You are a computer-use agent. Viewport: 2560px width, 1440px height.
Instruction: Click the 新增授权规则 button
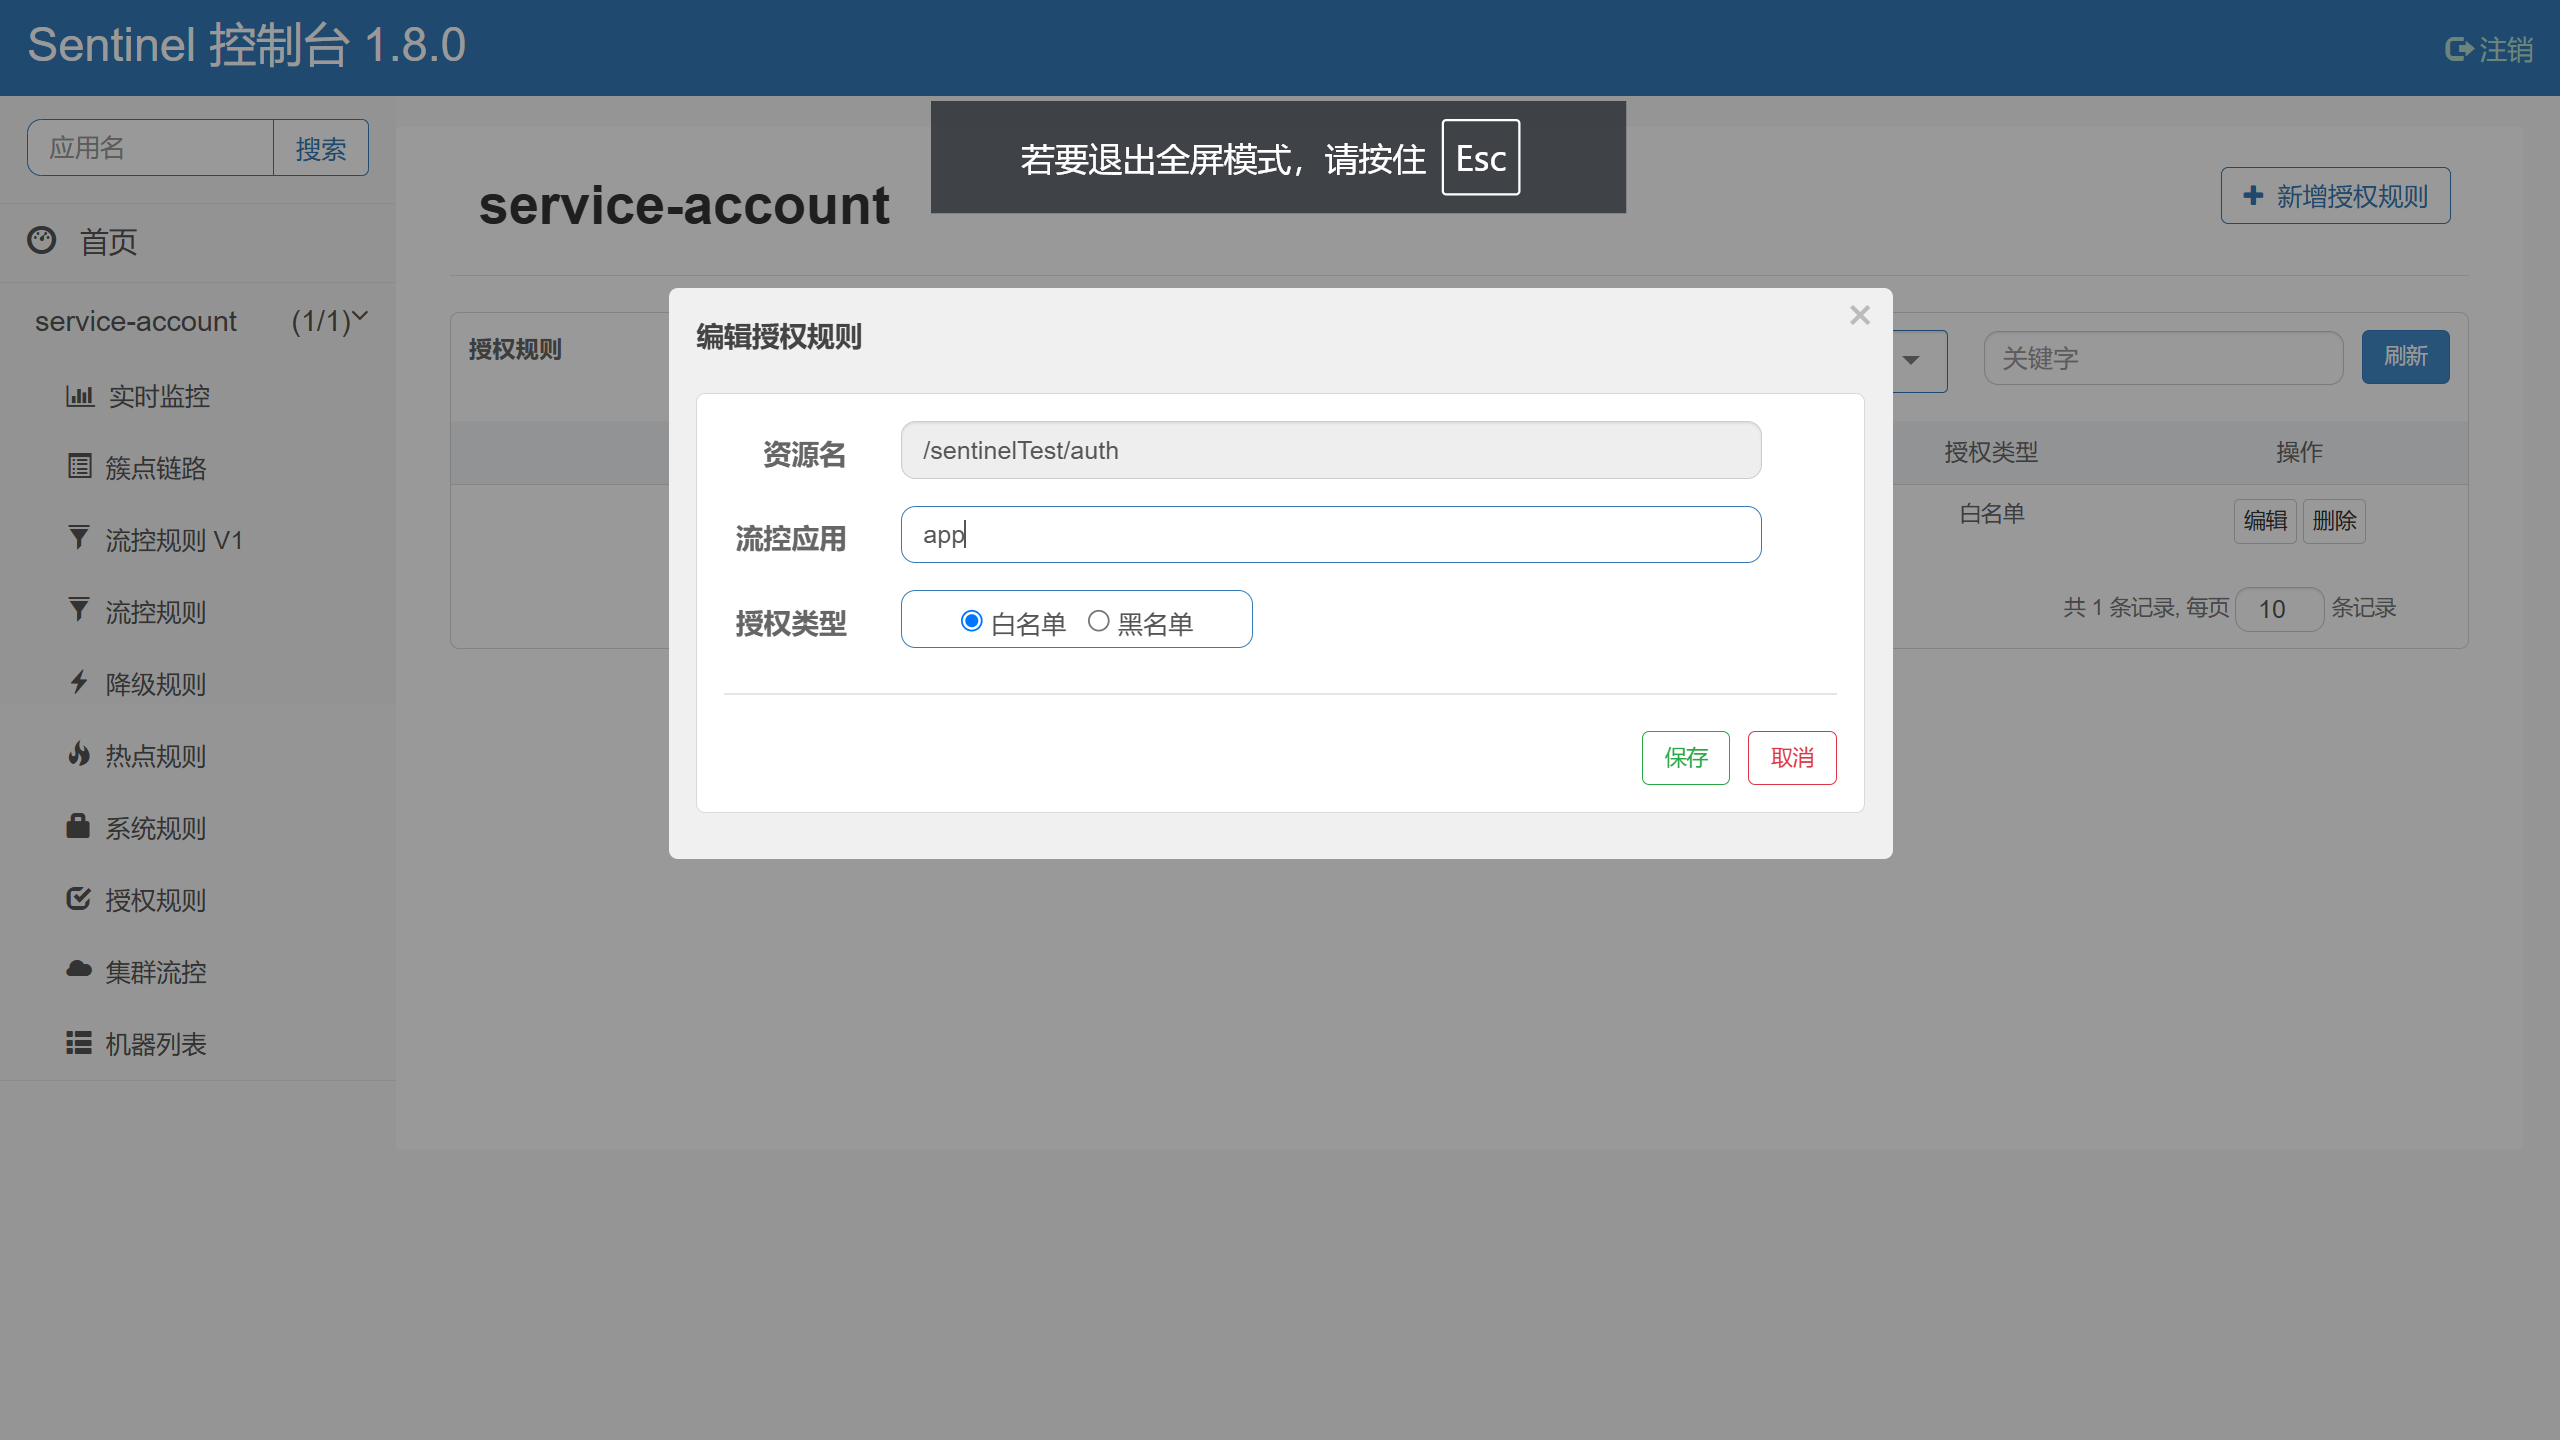click(2335, 196)
